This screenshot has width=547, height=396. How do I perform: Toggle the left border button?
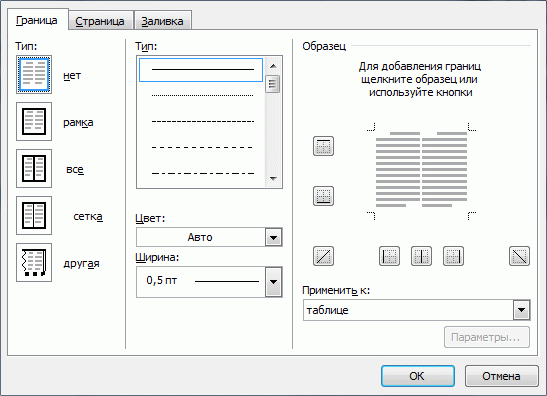tap(389, 256)
